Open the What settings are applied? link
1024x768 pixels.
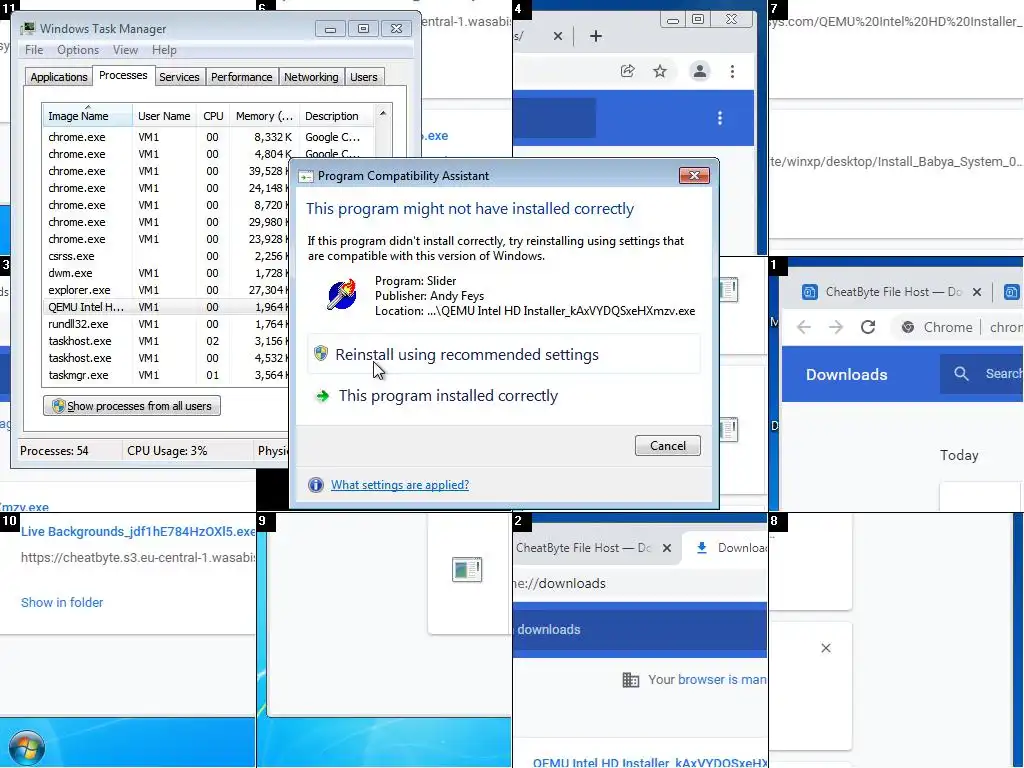(400, 485)
